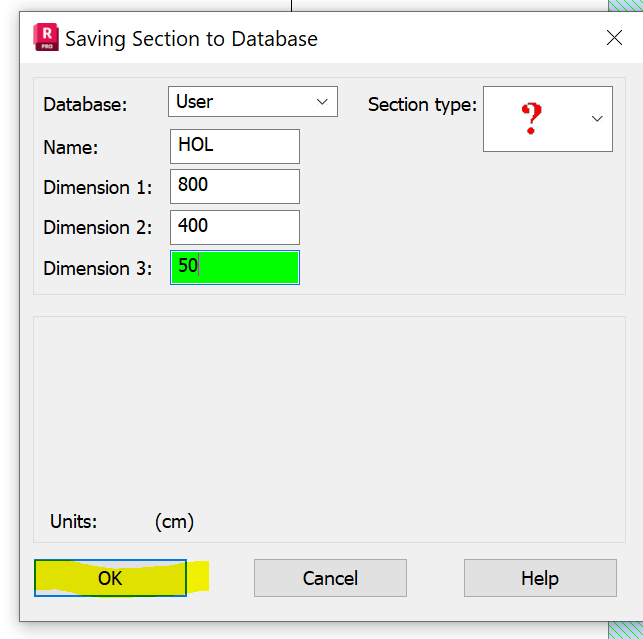Click the red question mark section type icon
This screenshot has width=643, height=639.
532,119
